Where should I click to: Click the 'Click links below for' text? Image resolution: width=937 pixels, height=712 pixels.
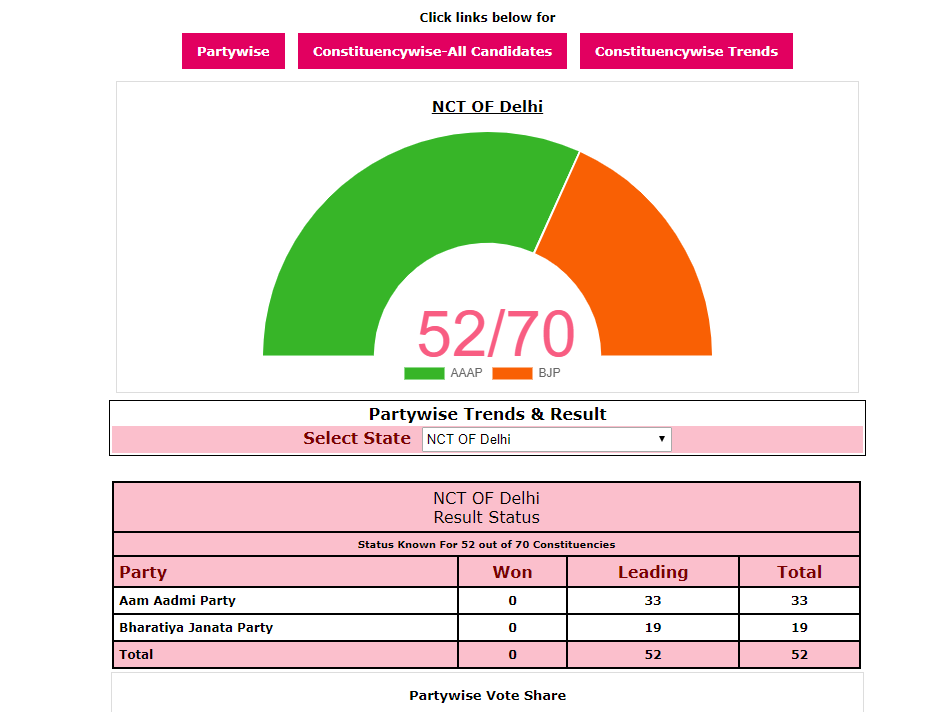[487, 17]
